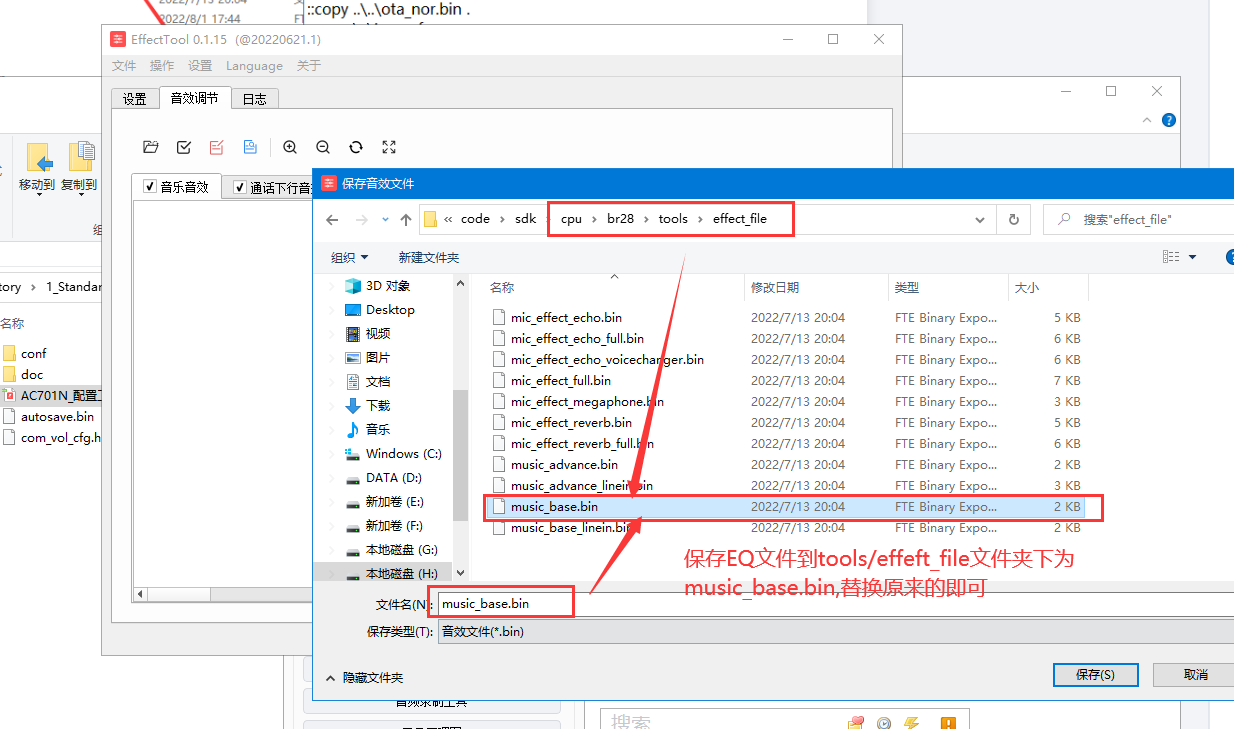The width and height of the screenshot is (1234, 729).
Task: Click the blue save toolbar icon in EffectTool
Action: coord(250,147)
